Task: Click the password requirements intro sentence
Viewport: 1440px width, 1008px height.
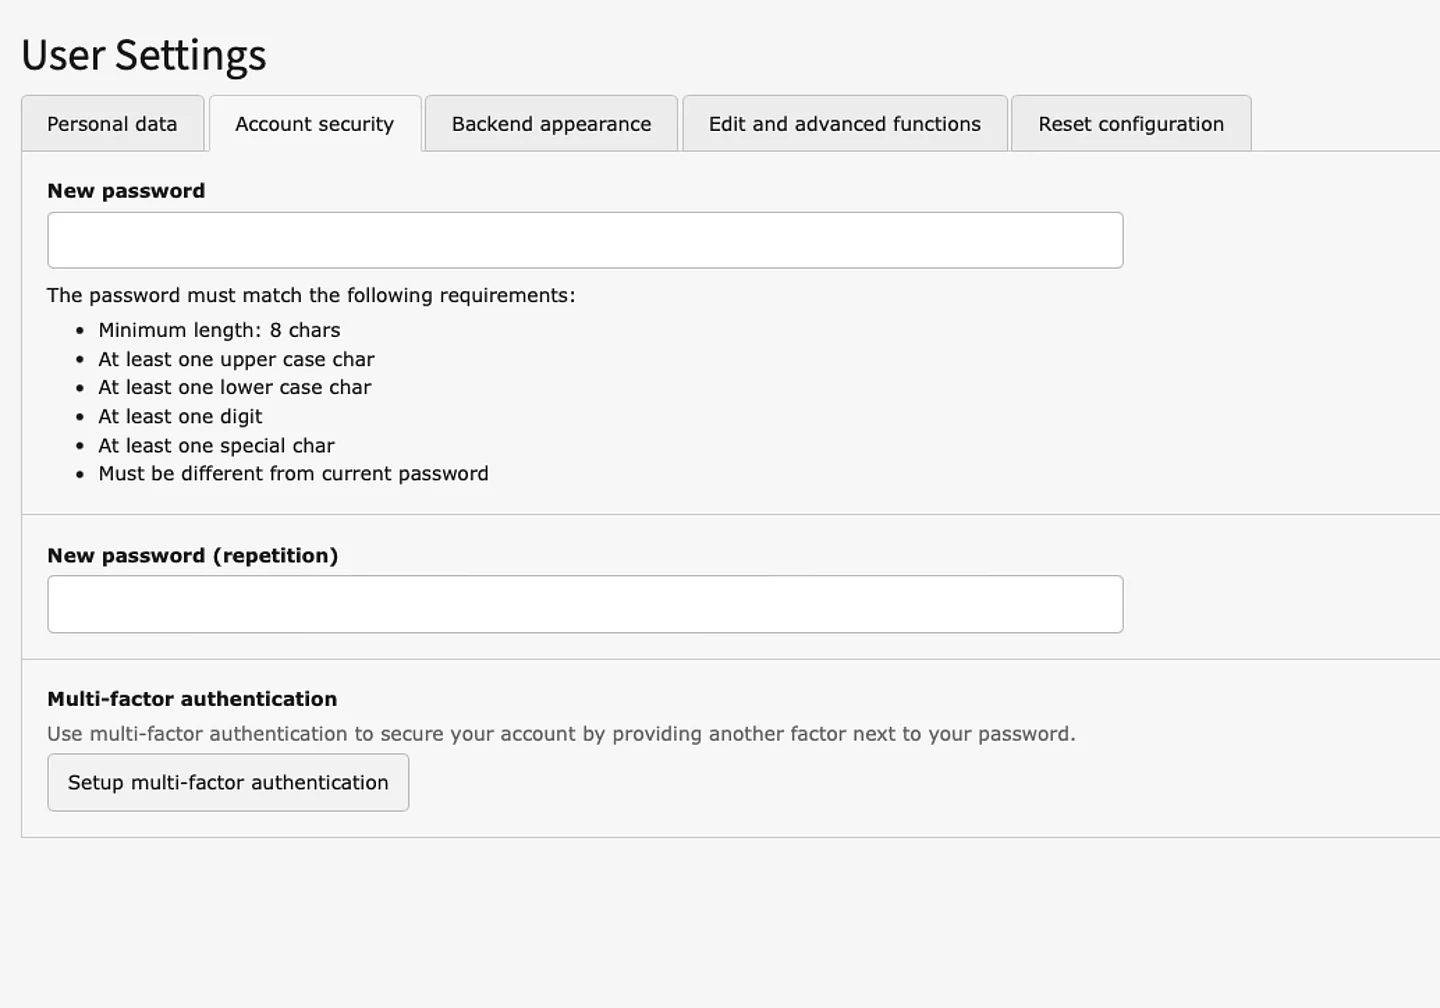Action: point(311,295)
